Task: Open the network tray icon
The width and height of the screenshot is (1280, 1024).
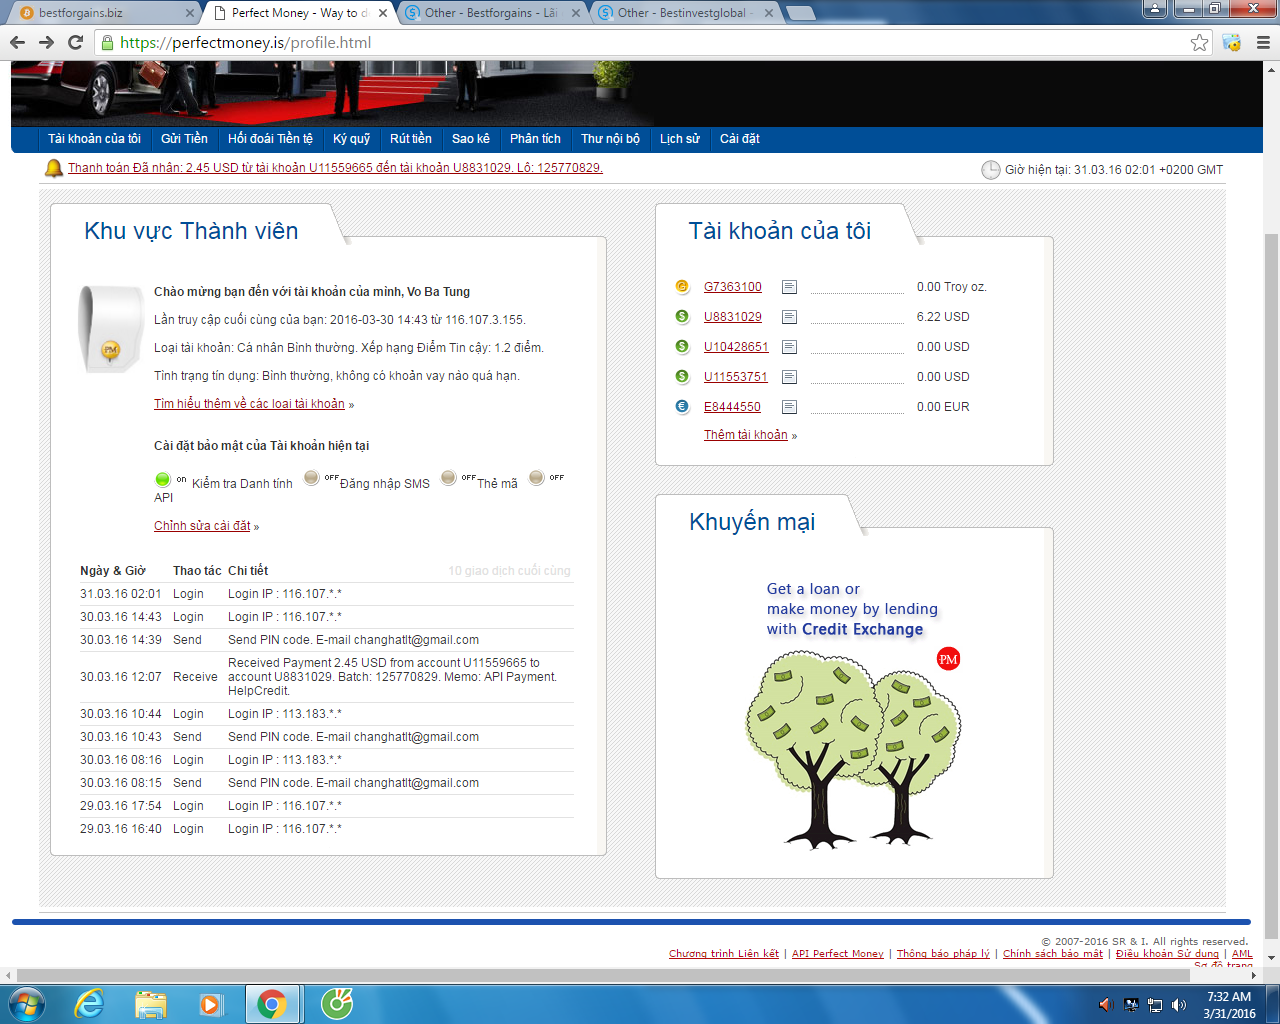Action: 1155,1004
